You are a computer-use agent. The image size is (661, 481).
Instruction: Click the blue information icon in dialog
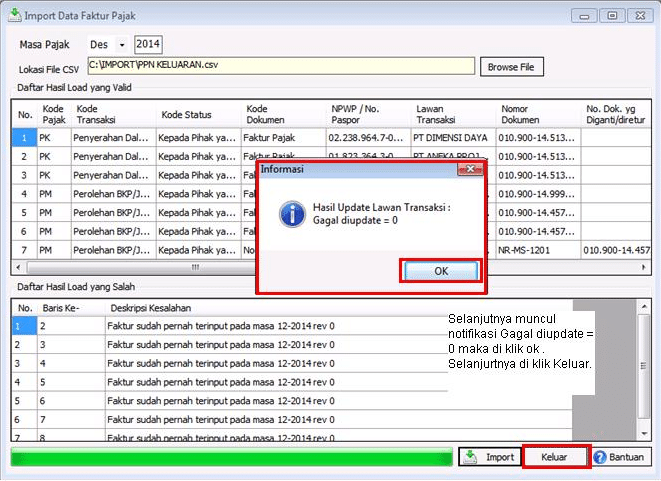click(x=291, y=212)
